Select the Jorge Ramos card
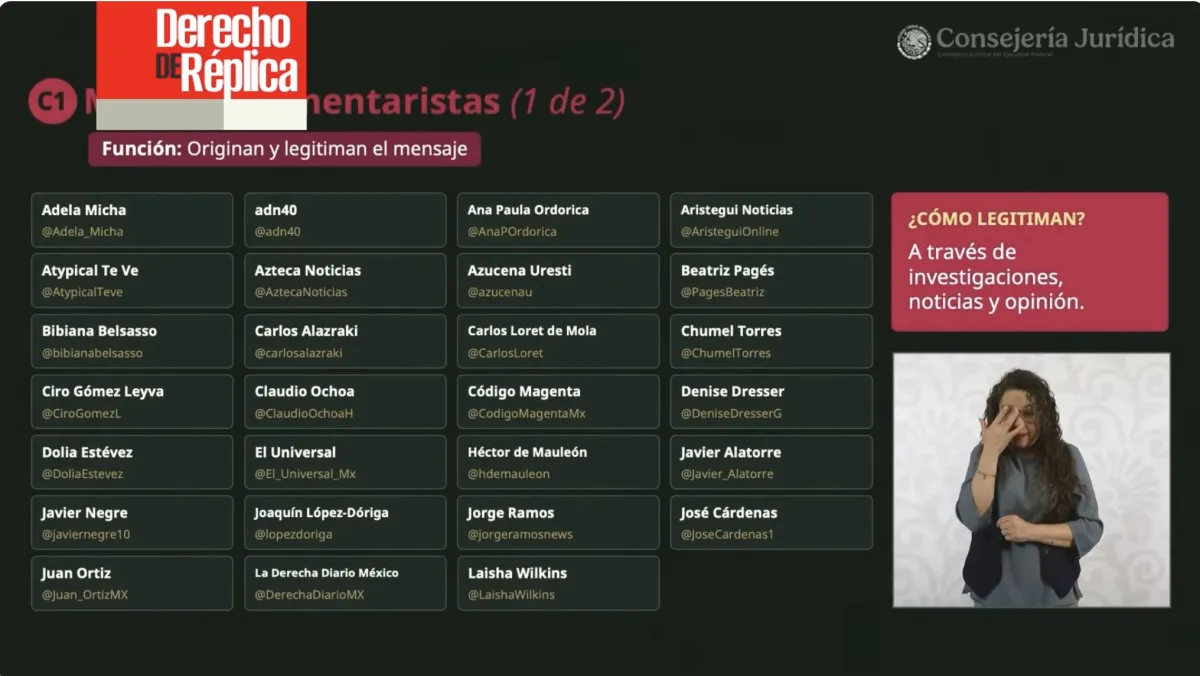Screen dimensions: 1200x676 [x=558, y=523]
